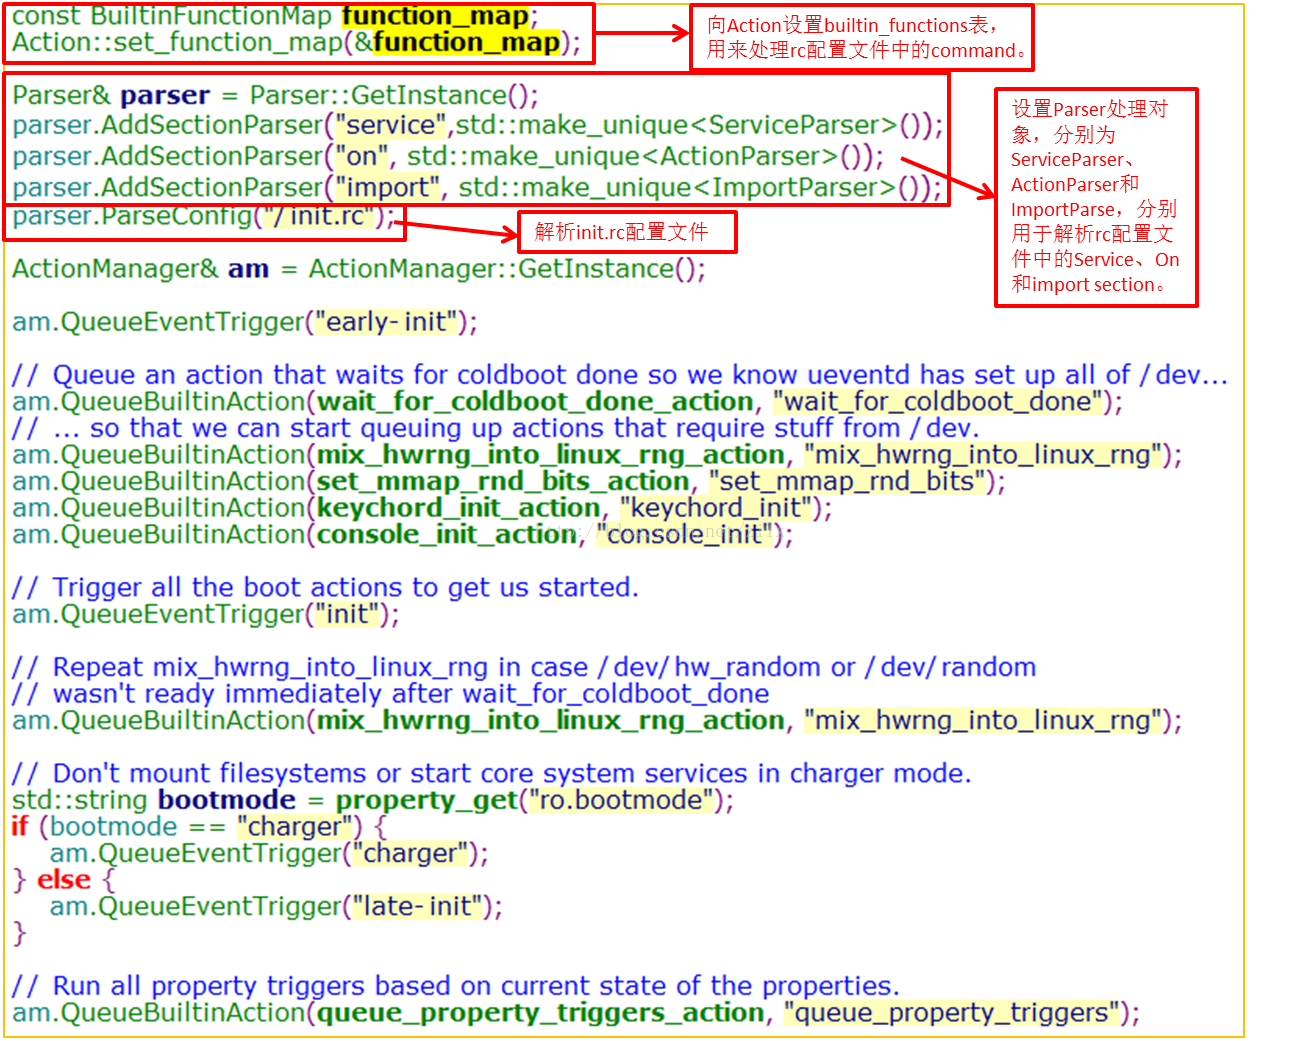The width and height of the screenshot is (1300, 1041).
Task: Click the ActionManager::GetInstance() call
Action: click(x=507, y=269)
